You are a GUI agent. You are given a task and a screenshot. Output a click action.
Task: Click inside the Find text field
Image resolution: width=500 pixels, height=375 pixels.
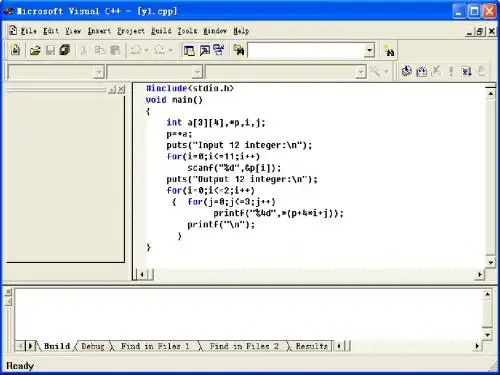[x=306, y=51]
